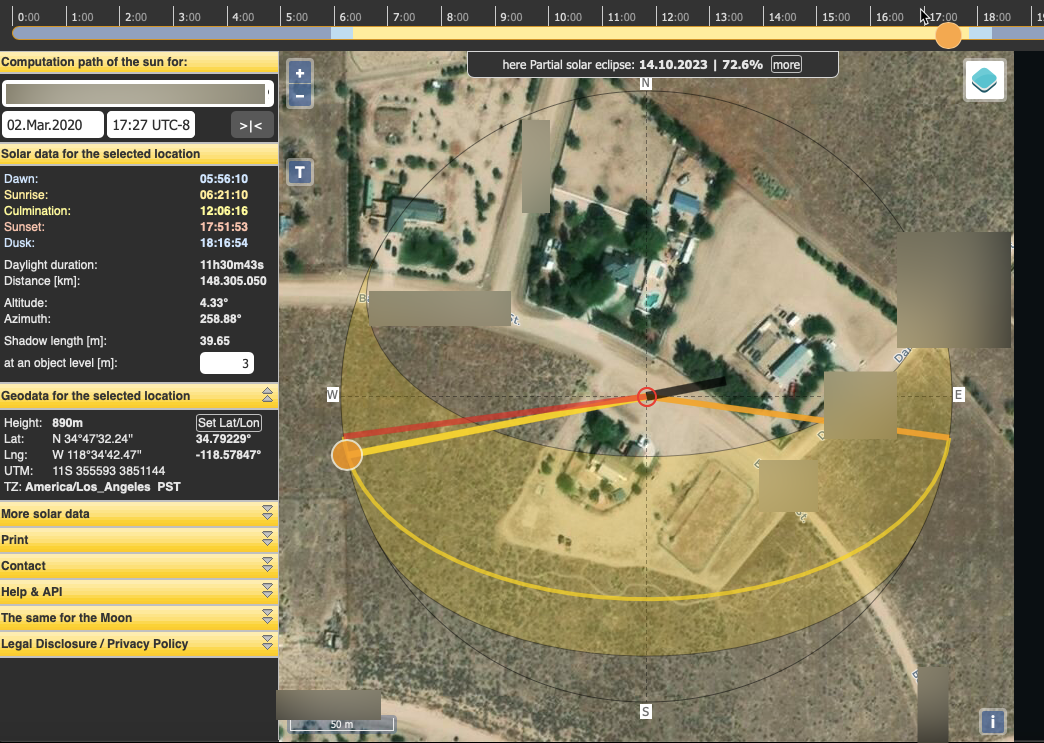Click the info icon at bottom right
The width and height of the screenshot is (1044, 743).
click(991, 721)
